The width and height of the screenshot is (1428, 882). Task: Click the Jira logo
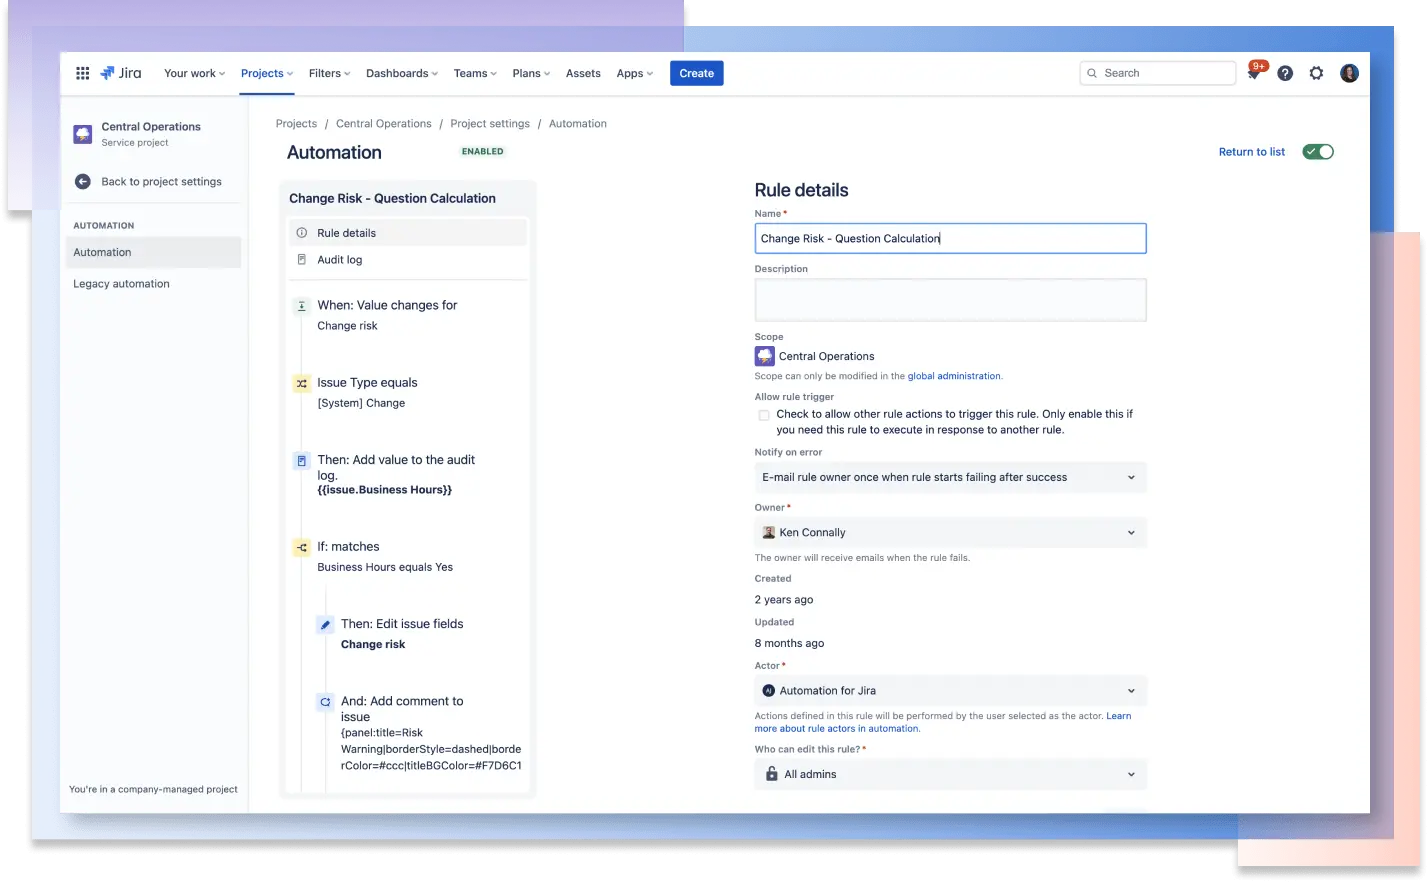(121, 73)
